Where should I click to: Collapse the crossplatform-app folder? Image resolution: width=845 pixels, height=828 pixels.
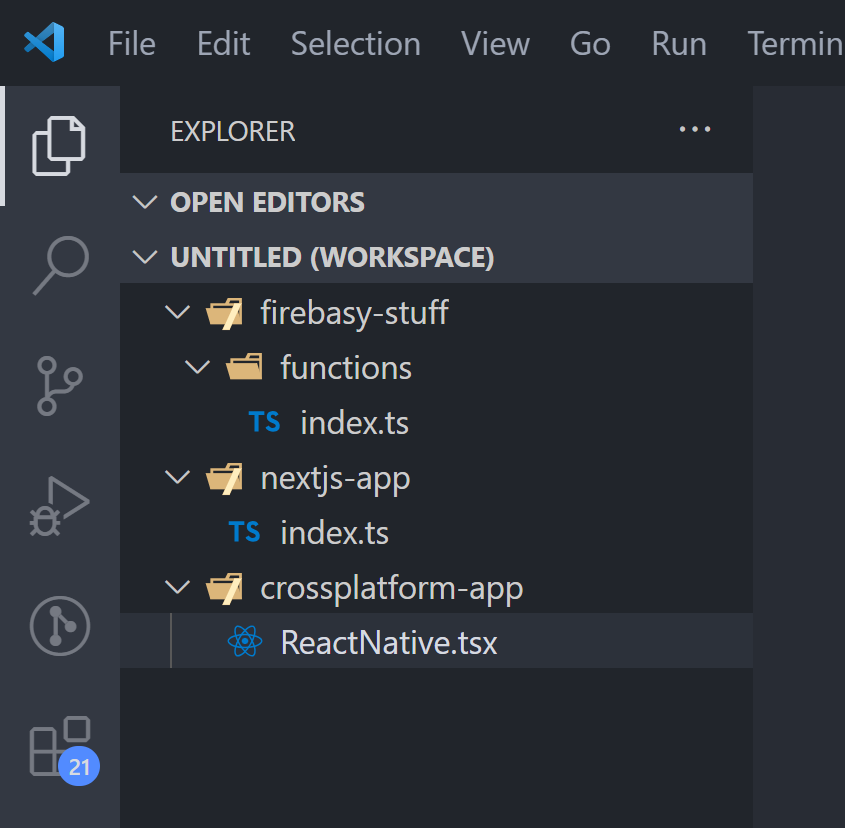[x=391, y=588]
